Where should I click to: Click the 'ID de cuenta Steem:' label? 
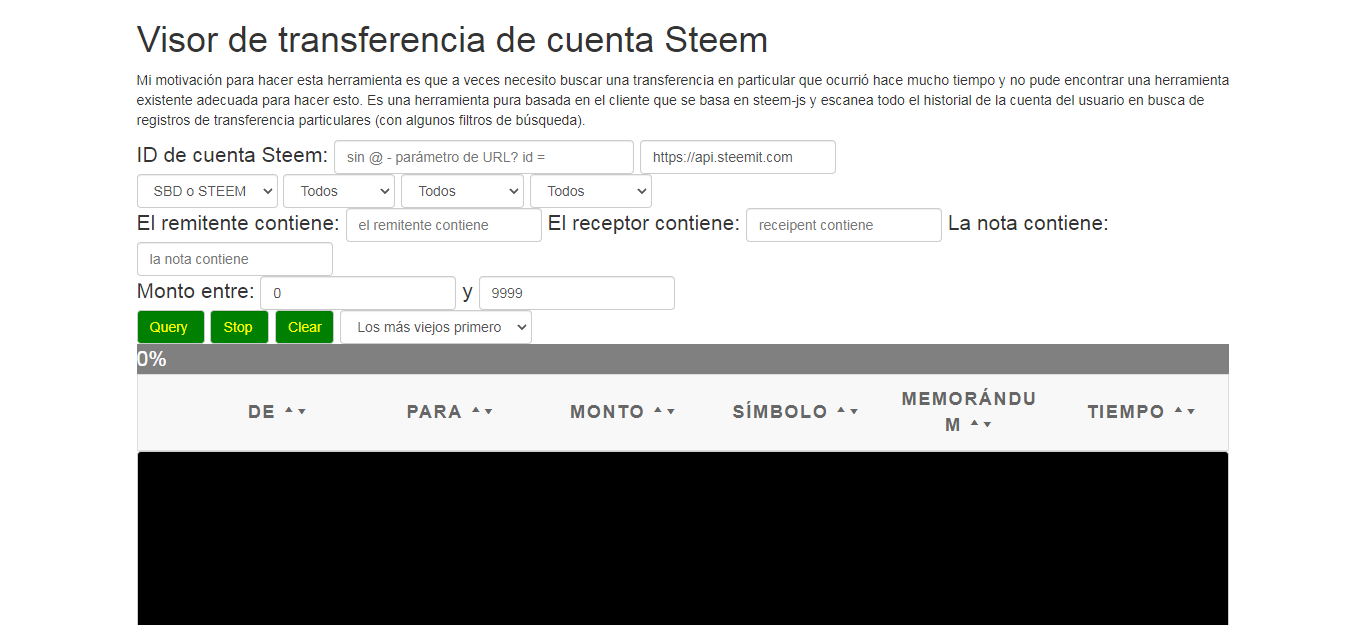(x=232, y=156)
